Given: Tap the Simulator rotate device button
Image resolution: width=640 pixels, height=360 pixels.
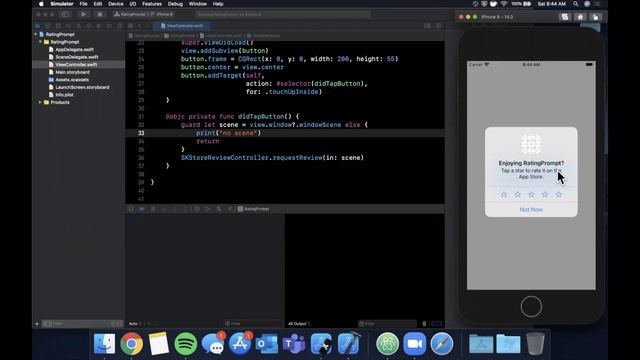Looking at the screenshot, I should pyautogui.click(x=596, y=17).
